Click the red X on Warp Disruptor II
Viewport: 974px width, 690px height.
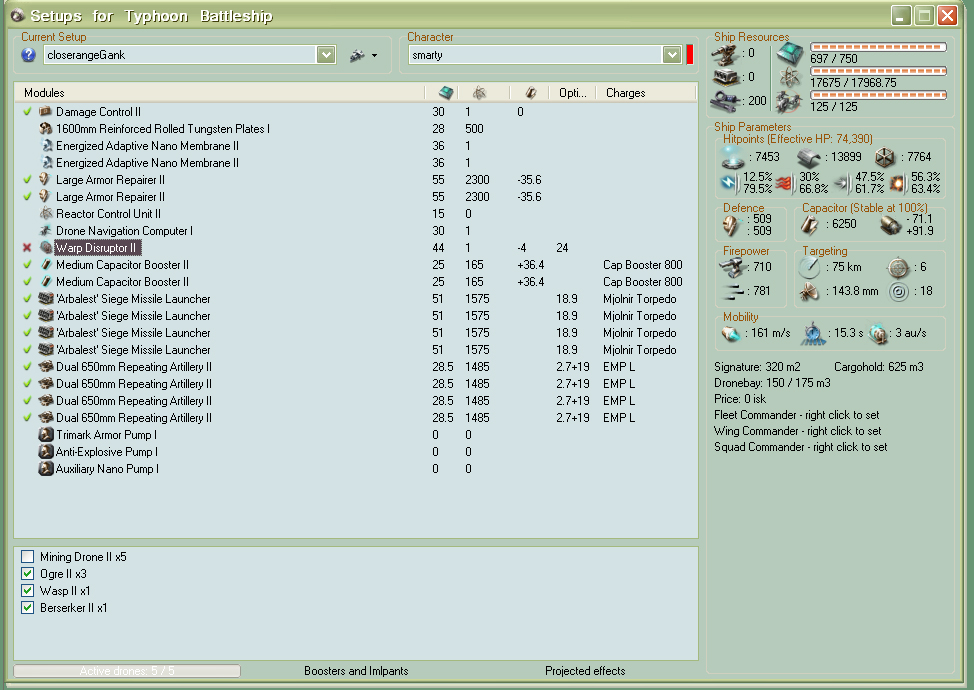tap(28, 248)
